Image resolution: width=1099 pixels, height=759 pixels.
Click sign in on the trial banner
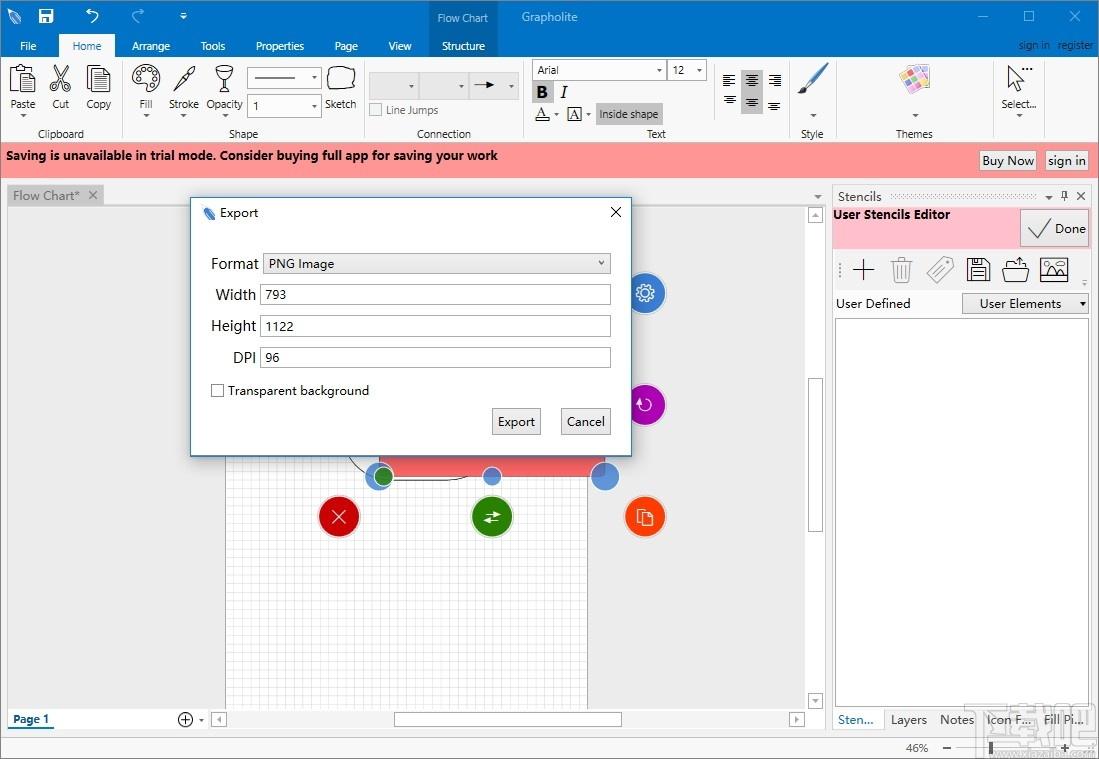[1066, 160]
